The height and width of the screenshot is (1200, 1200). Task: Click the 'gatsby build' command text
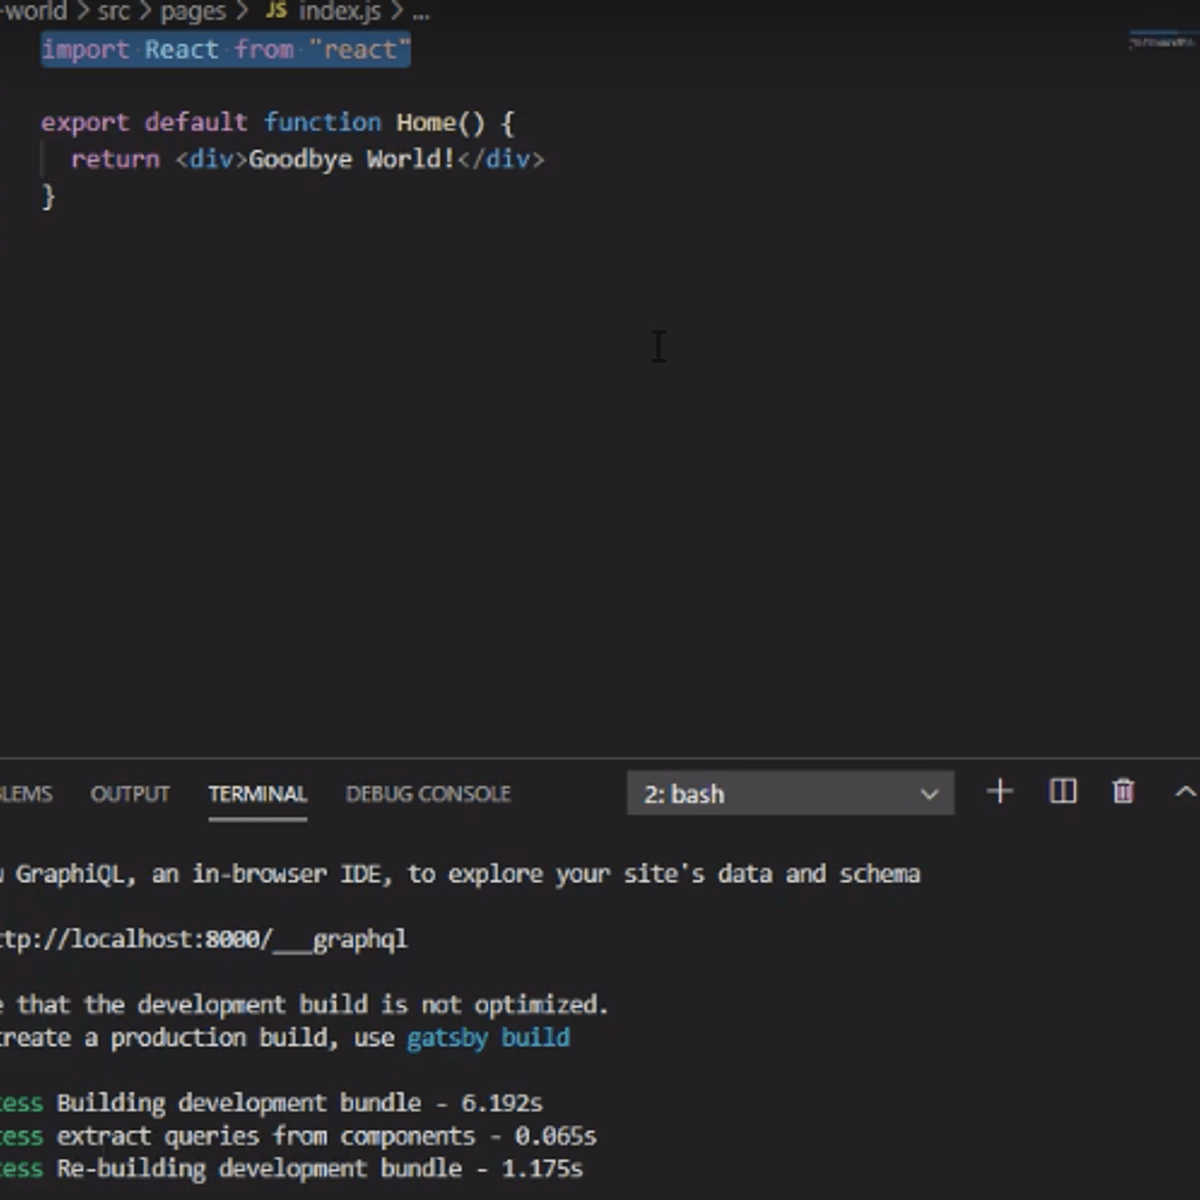click(x=488, y=1038)
